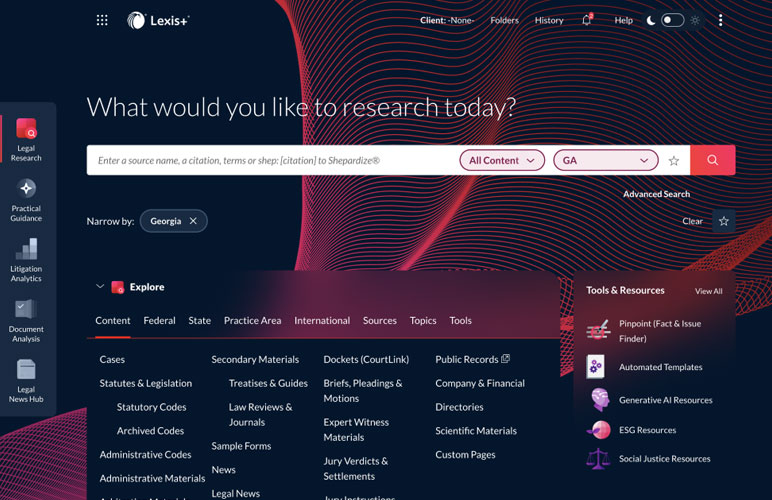Screen dimensions: 772x500
Task: Select the Federal tab
Action: point(159,320)
